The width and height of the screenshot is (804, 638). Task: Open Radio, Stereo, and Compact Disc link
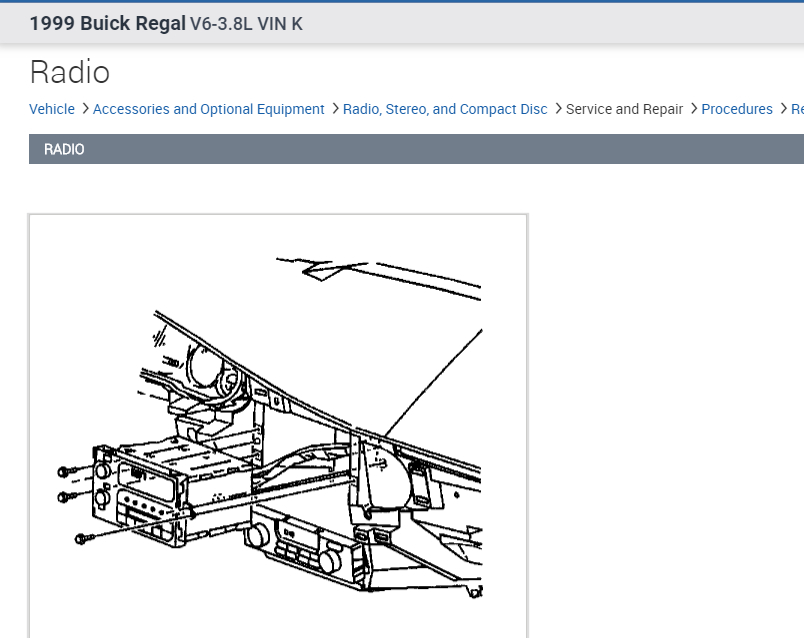click(x=445, y=109)
